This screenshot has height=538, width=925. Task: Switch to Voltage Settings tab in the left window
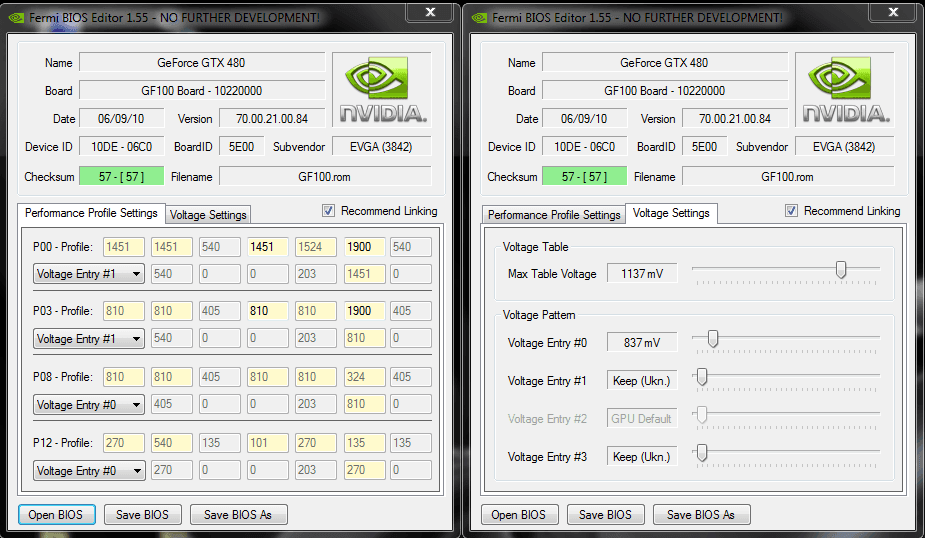tap(208, 215)
